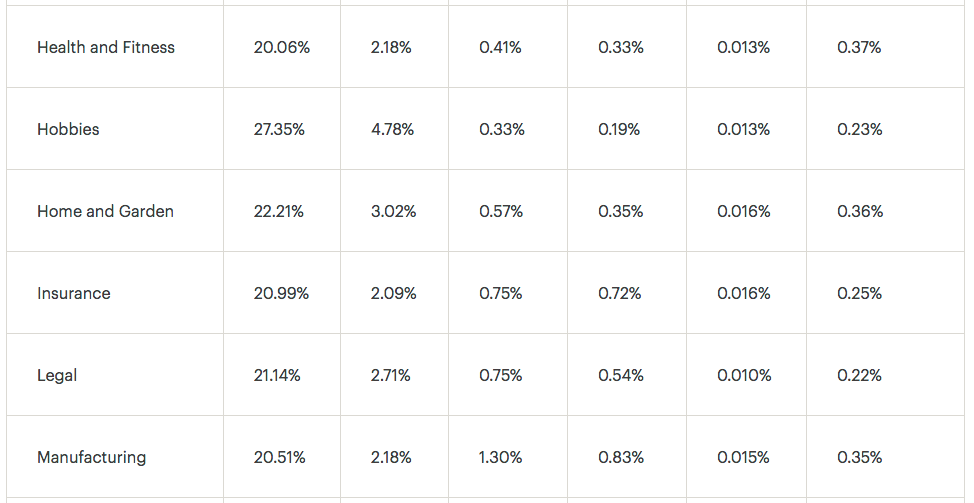Viewport: 974px width, 503px height.
Task: Click the 4.78% cell in Hobbies row
Action: tap(393, 129)
